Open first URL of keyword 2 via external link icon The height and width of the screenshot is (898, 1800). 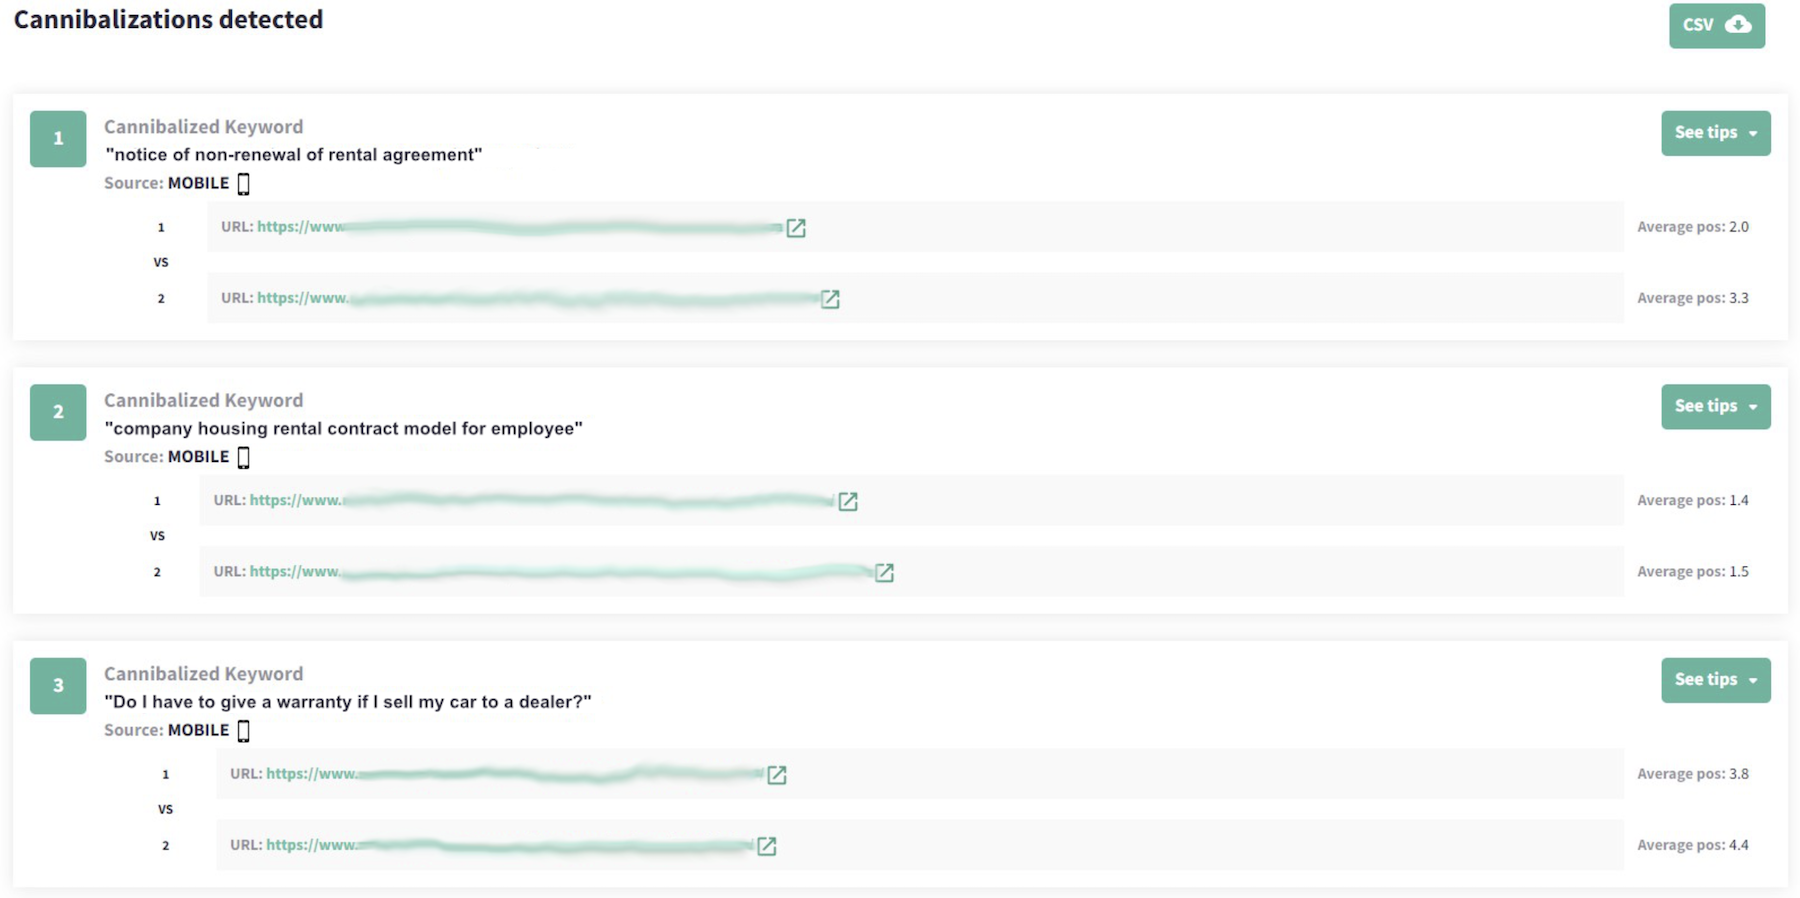tap(849, 501)
